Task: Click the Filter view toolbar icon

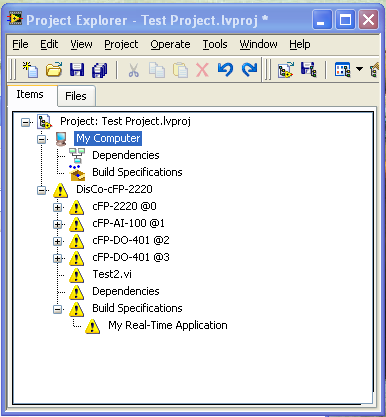Action: pyautogui.click(x=342, y=70)
